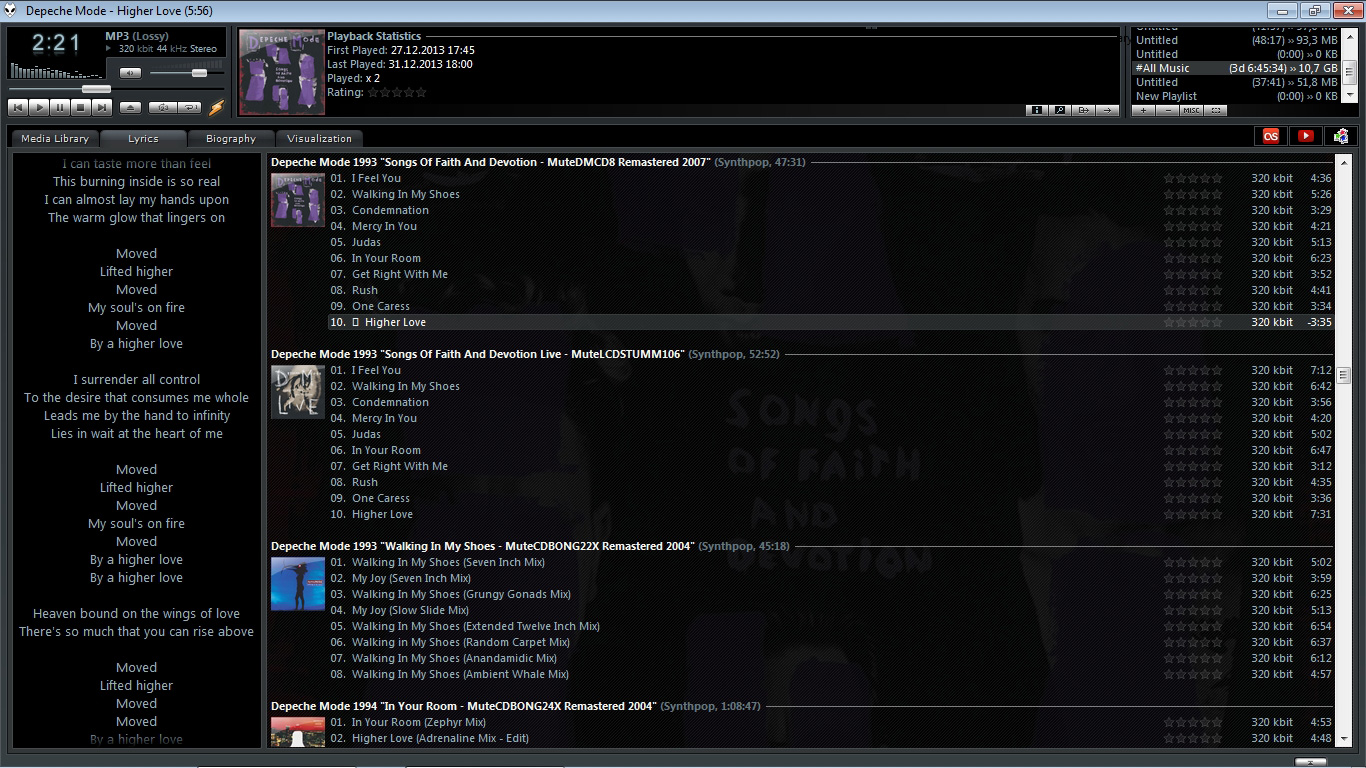Click the Songs Of Faith And Devotion Remastered album cover

click(x=298, y=200)
